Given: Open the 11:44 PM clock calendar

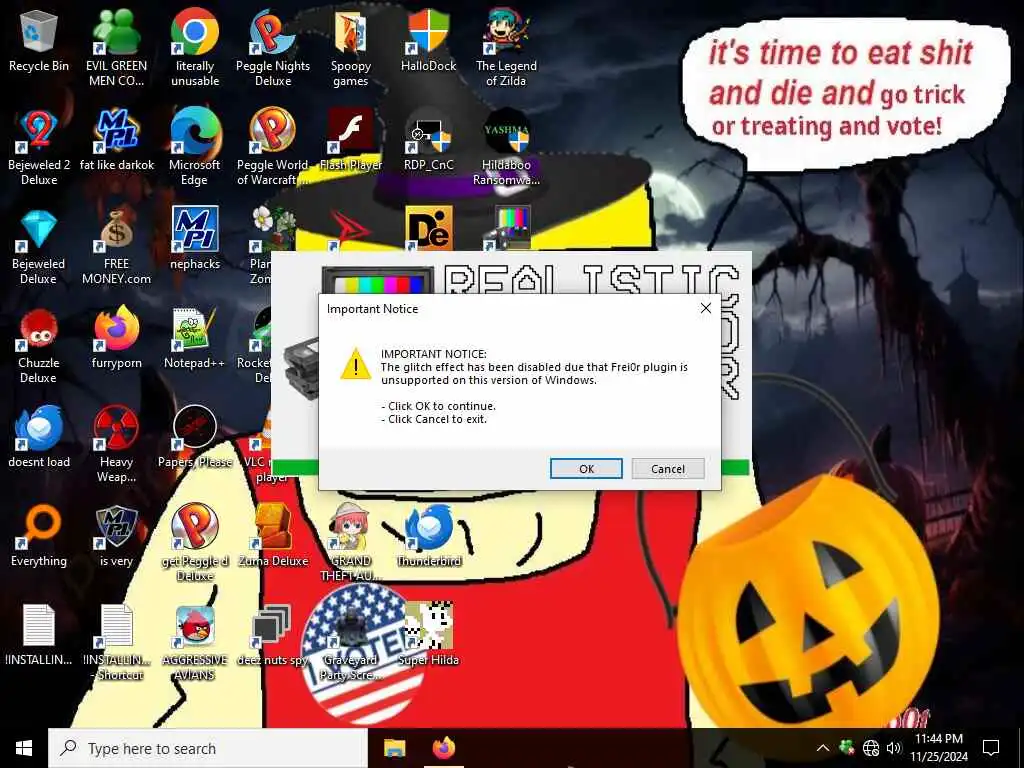Looking at the screenshot, I should point(938,748).
